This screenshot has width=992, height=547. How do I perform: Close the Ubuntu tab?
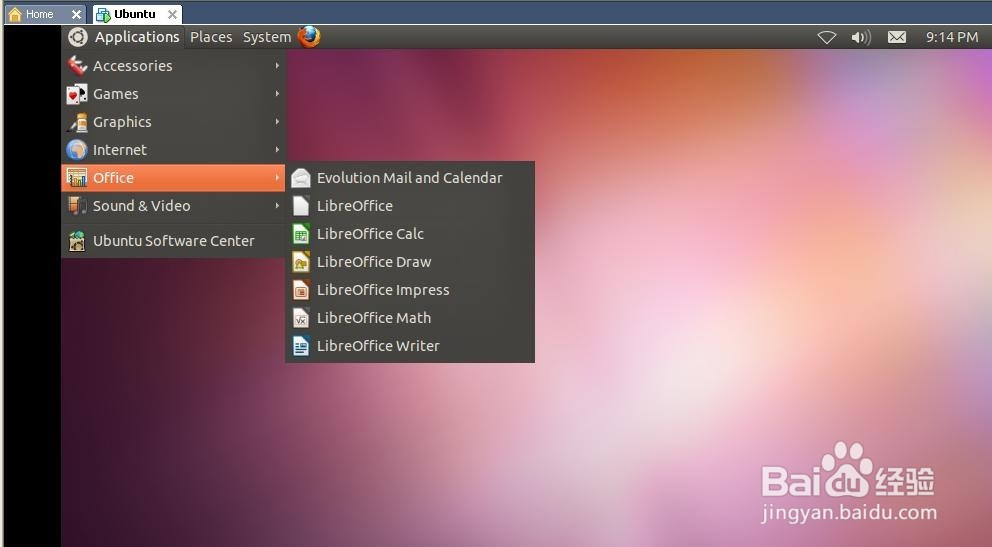[x=172, y=14]
